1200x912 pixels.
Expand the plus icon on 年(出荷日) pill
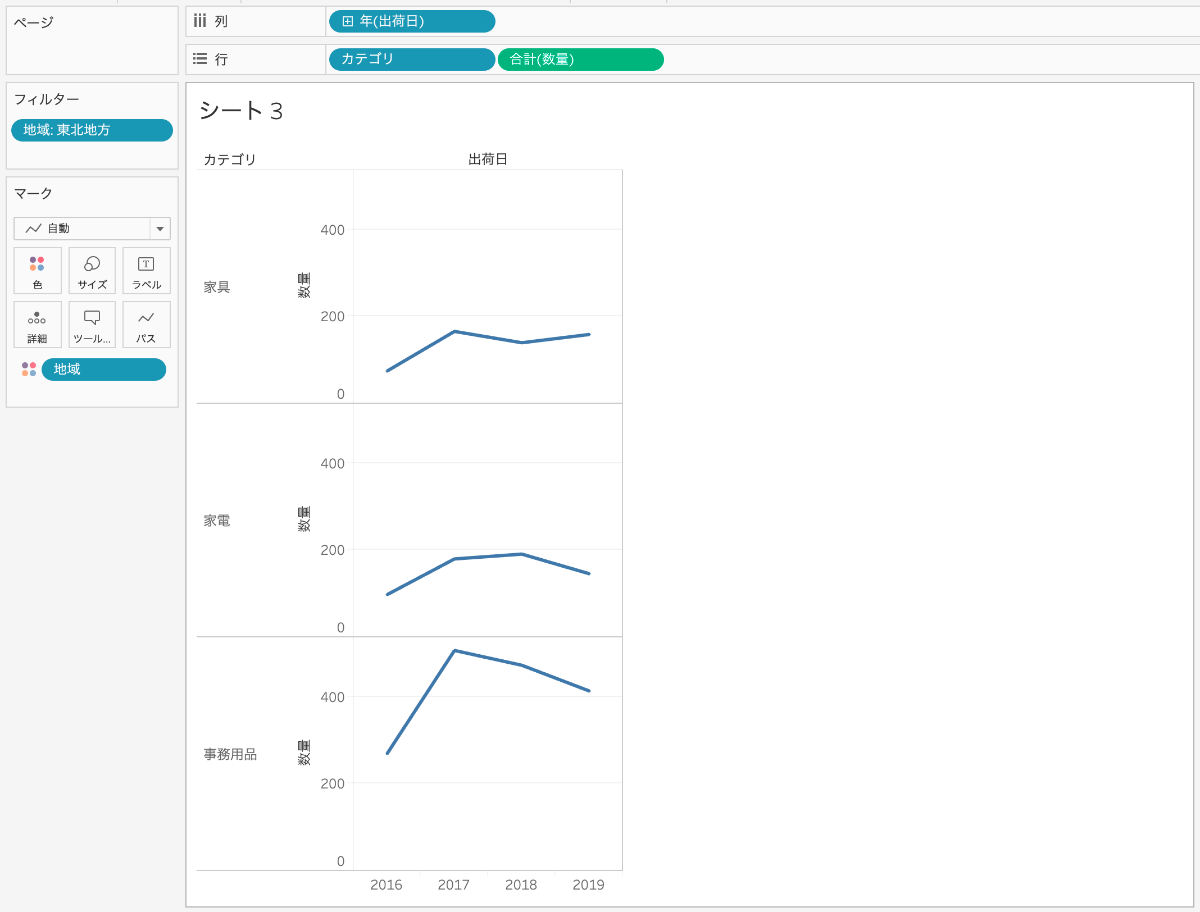pos(348,21)
